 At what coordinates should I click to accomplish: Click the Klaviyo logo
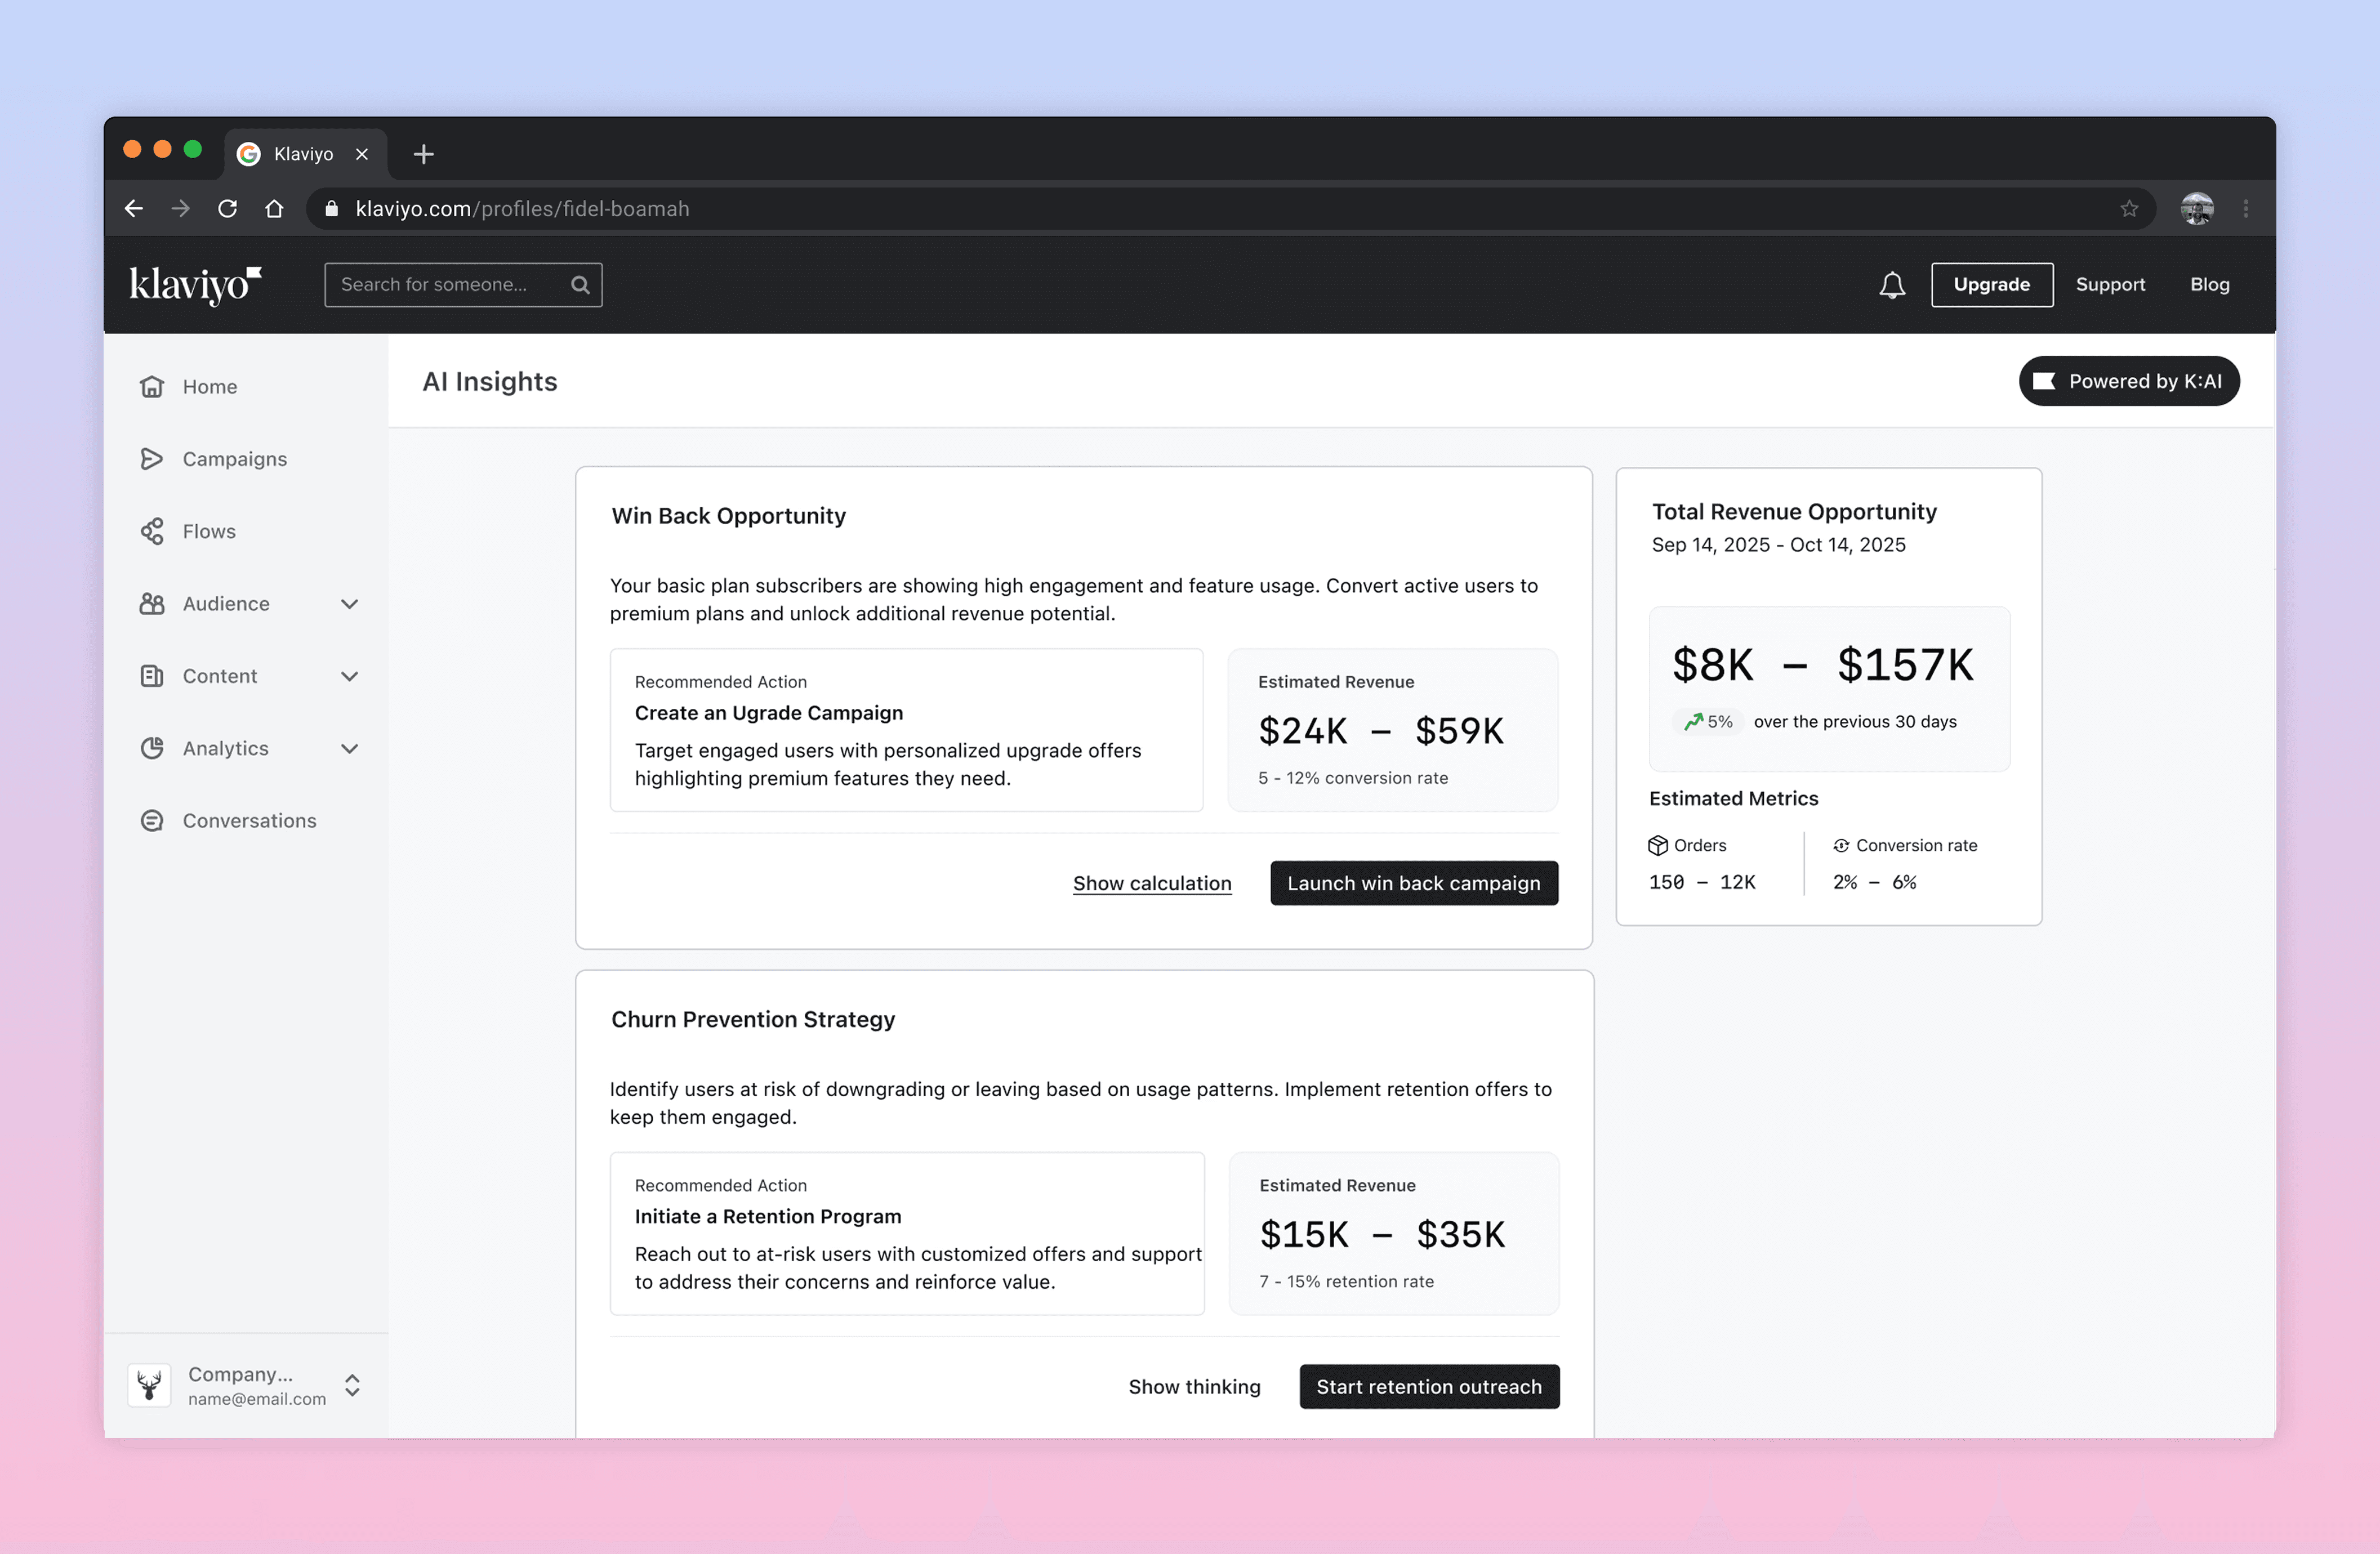195,285
